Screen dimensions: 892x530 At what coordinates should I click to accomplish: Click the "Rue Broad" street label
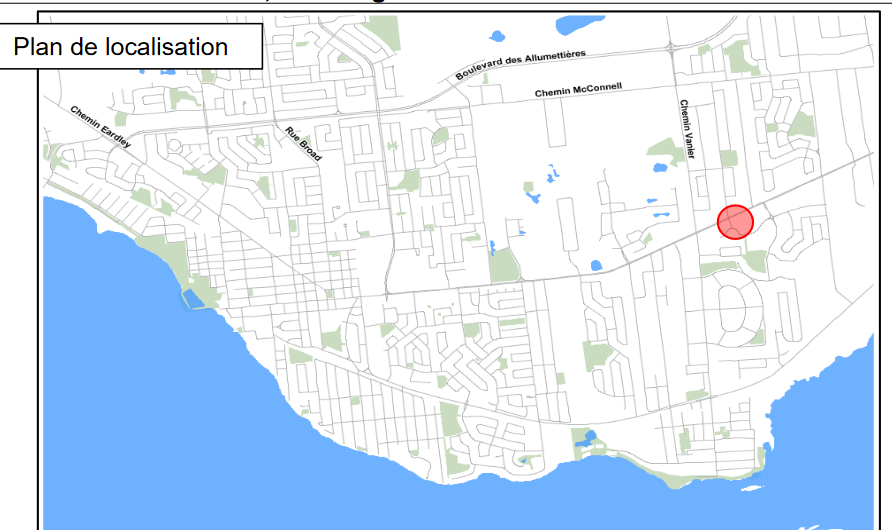pyautogui.click(x=303, y=144)
